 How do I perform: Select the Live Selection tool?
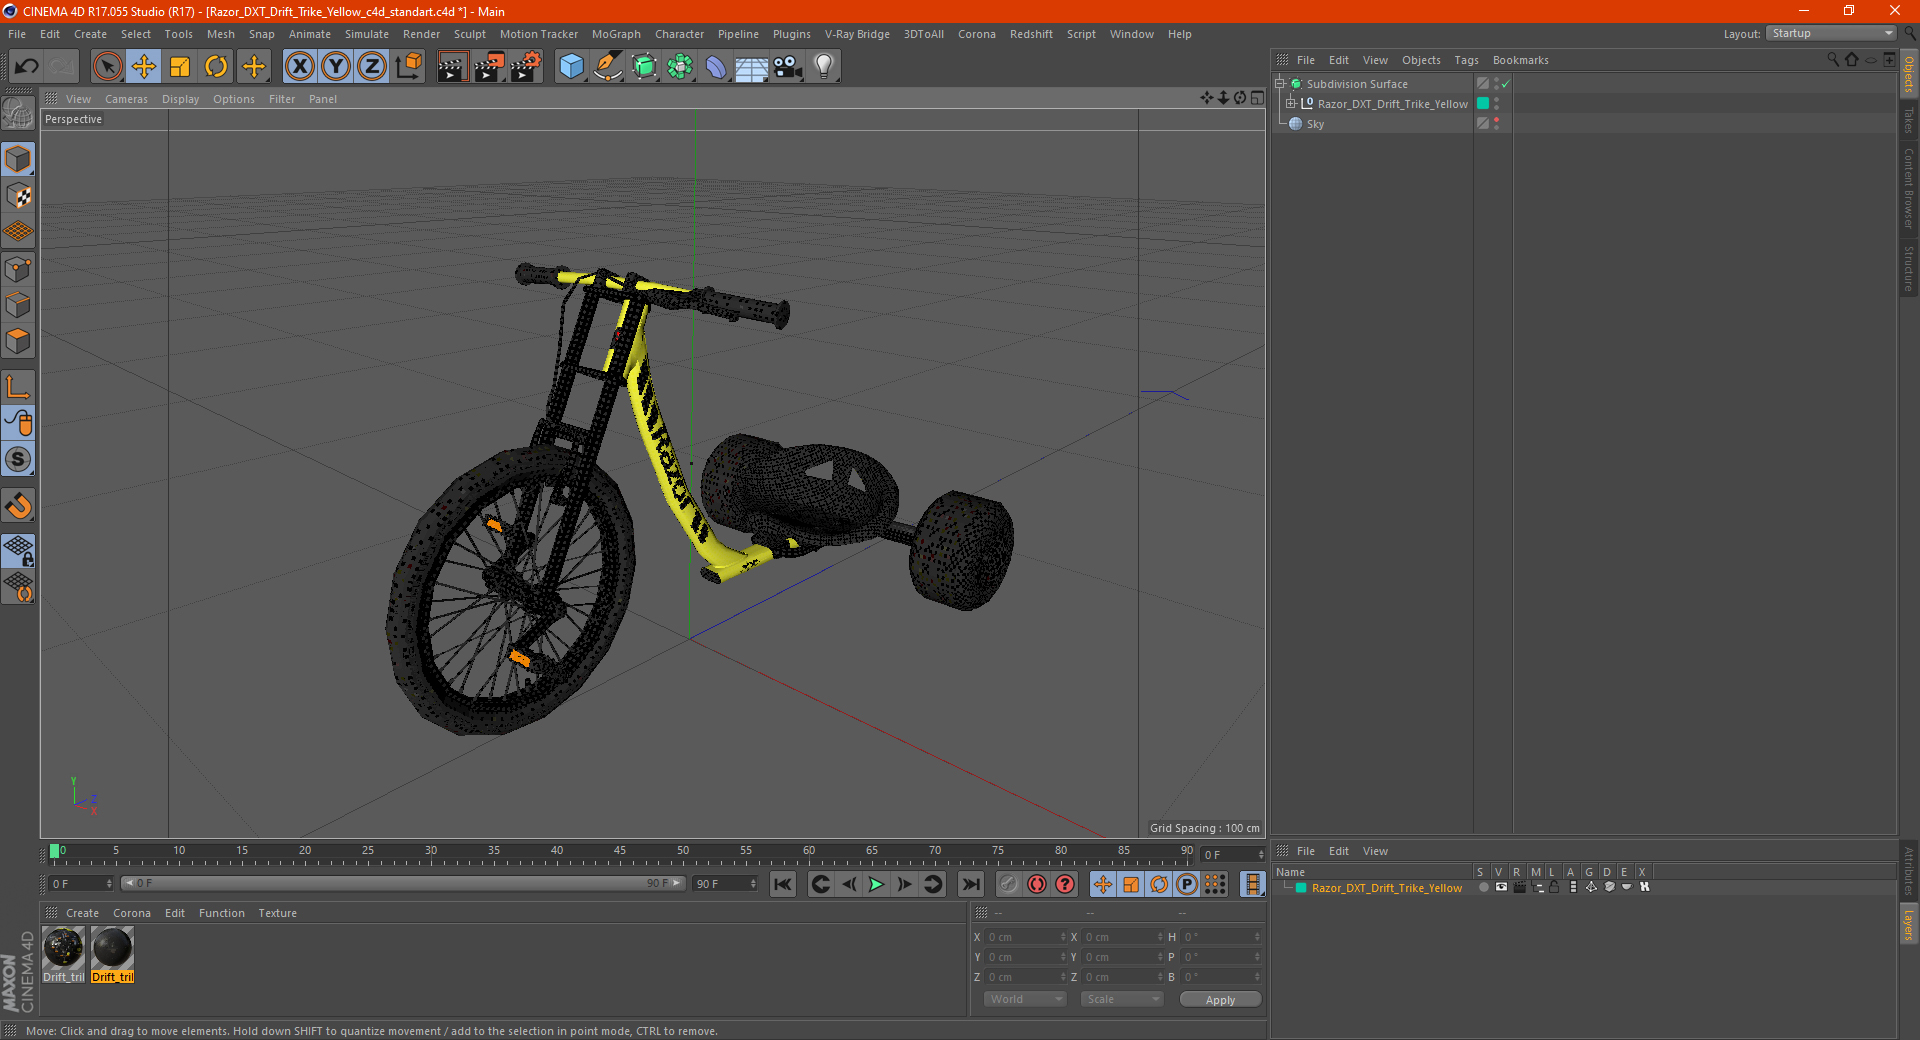click(x=108, y=67)
